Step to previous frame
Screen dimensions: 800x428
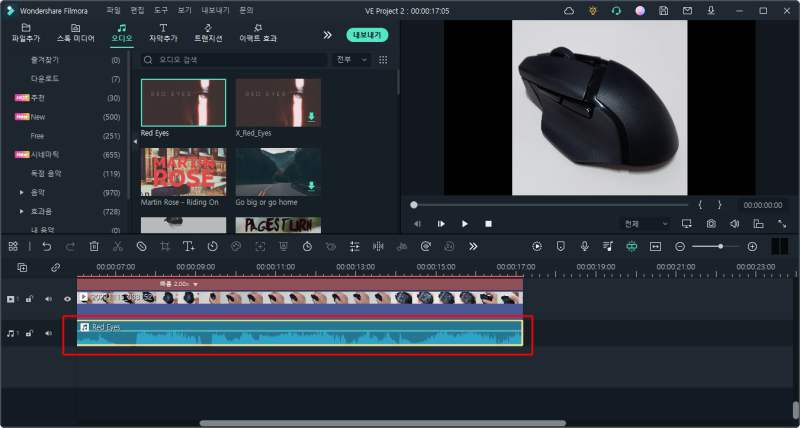coord(417,224)
